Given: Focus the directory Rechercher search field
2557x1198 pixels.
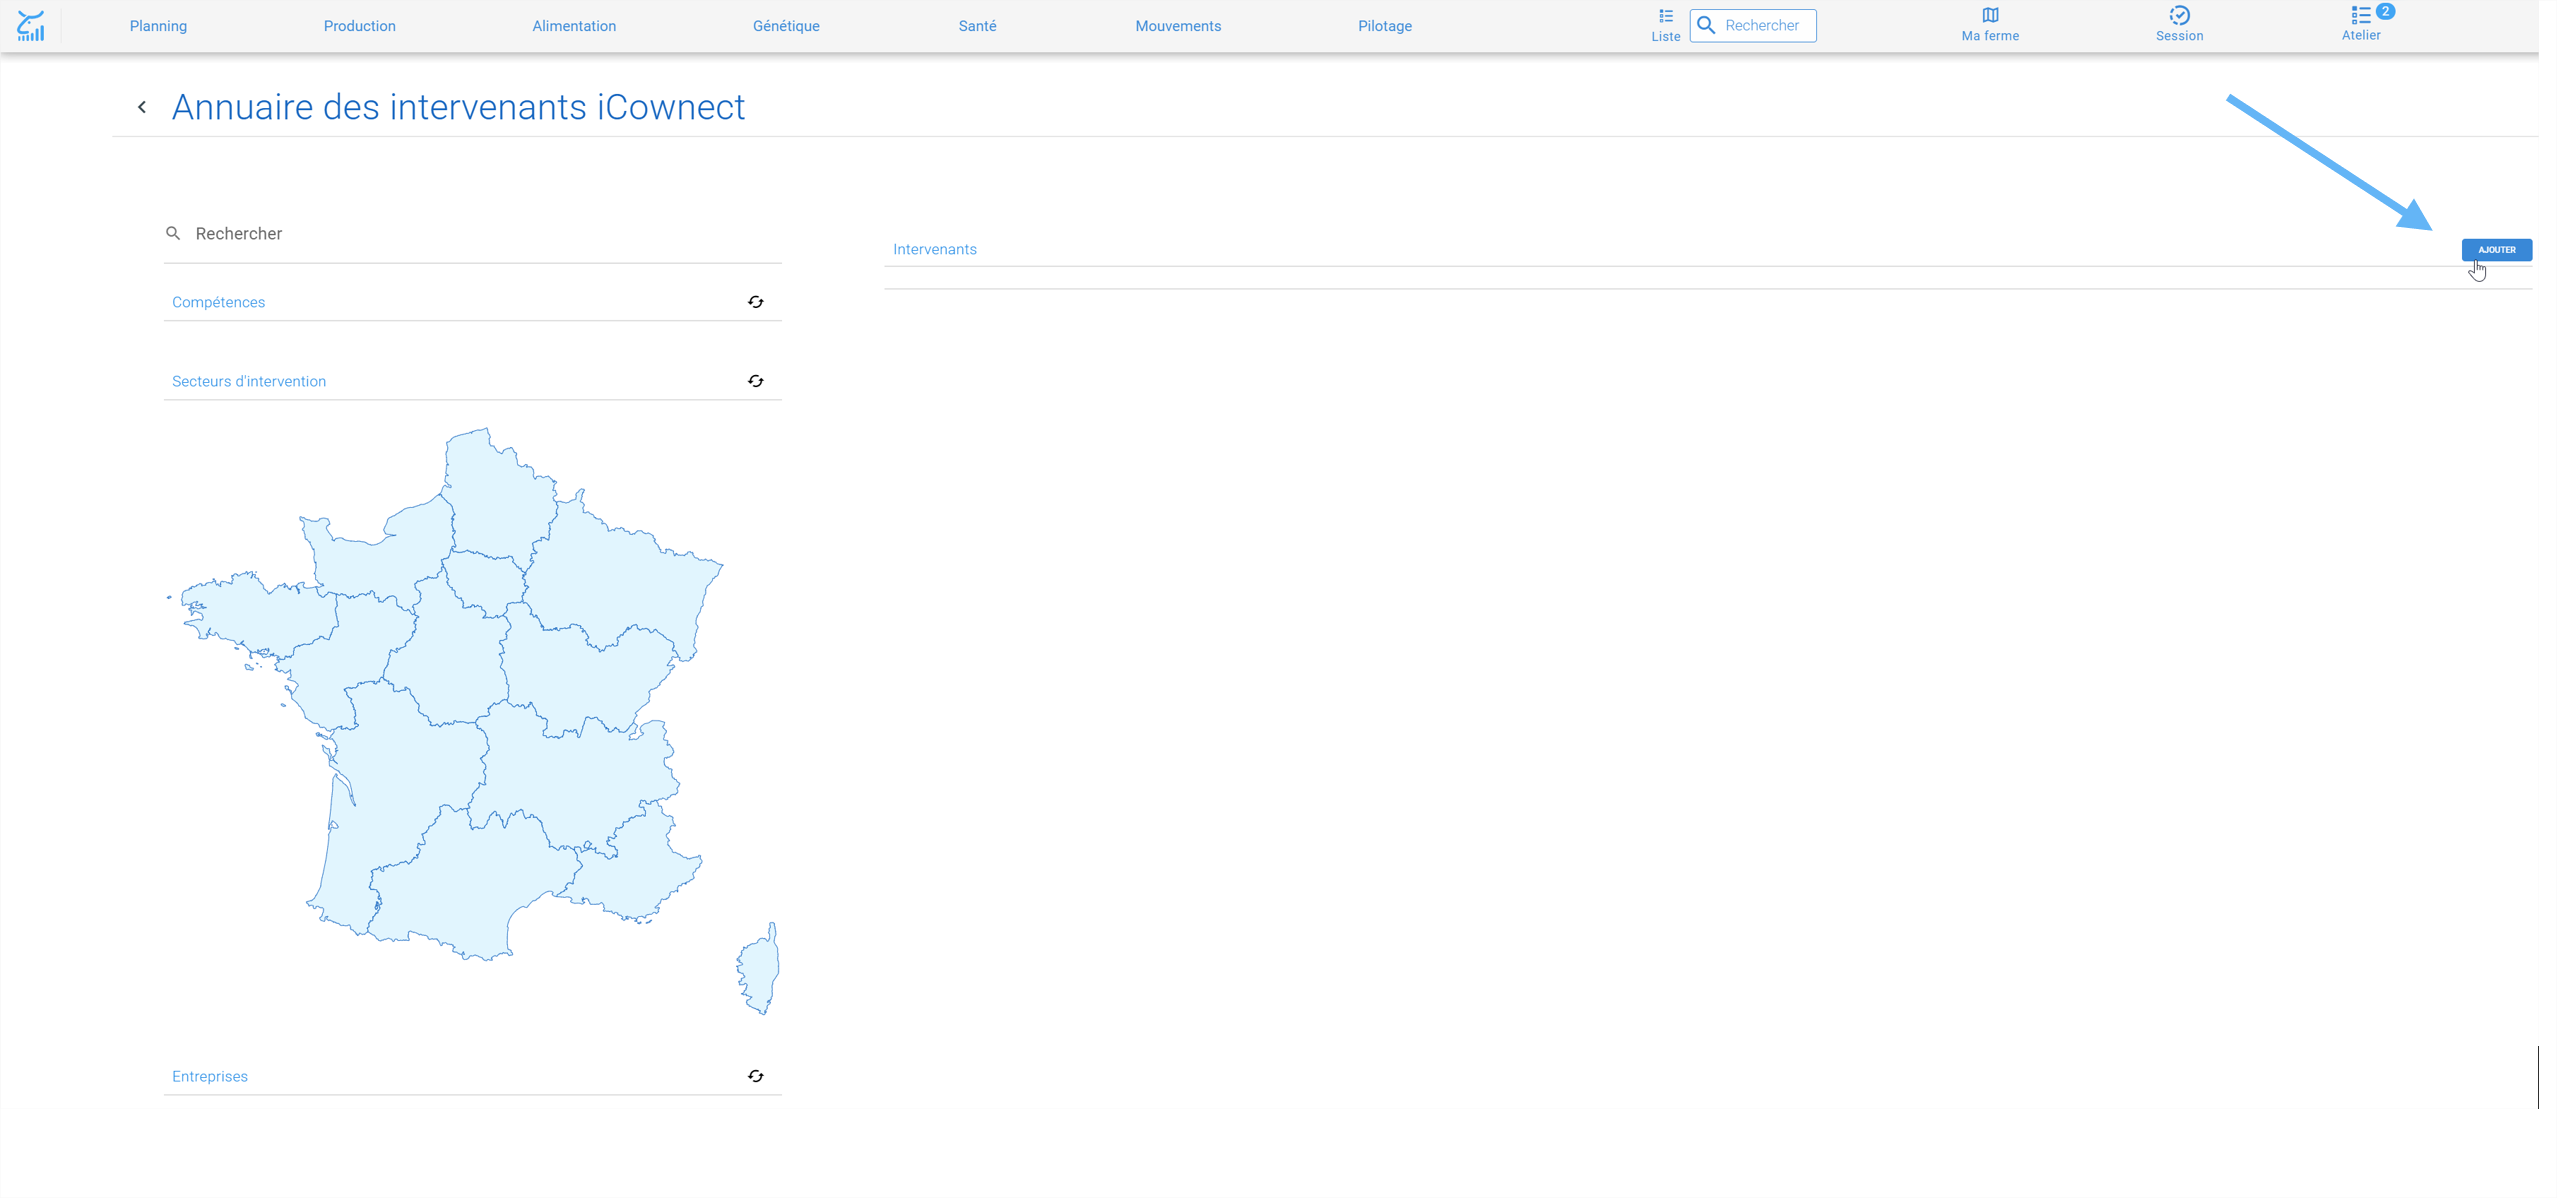Looking at the screenshot, I should [472, 233].
